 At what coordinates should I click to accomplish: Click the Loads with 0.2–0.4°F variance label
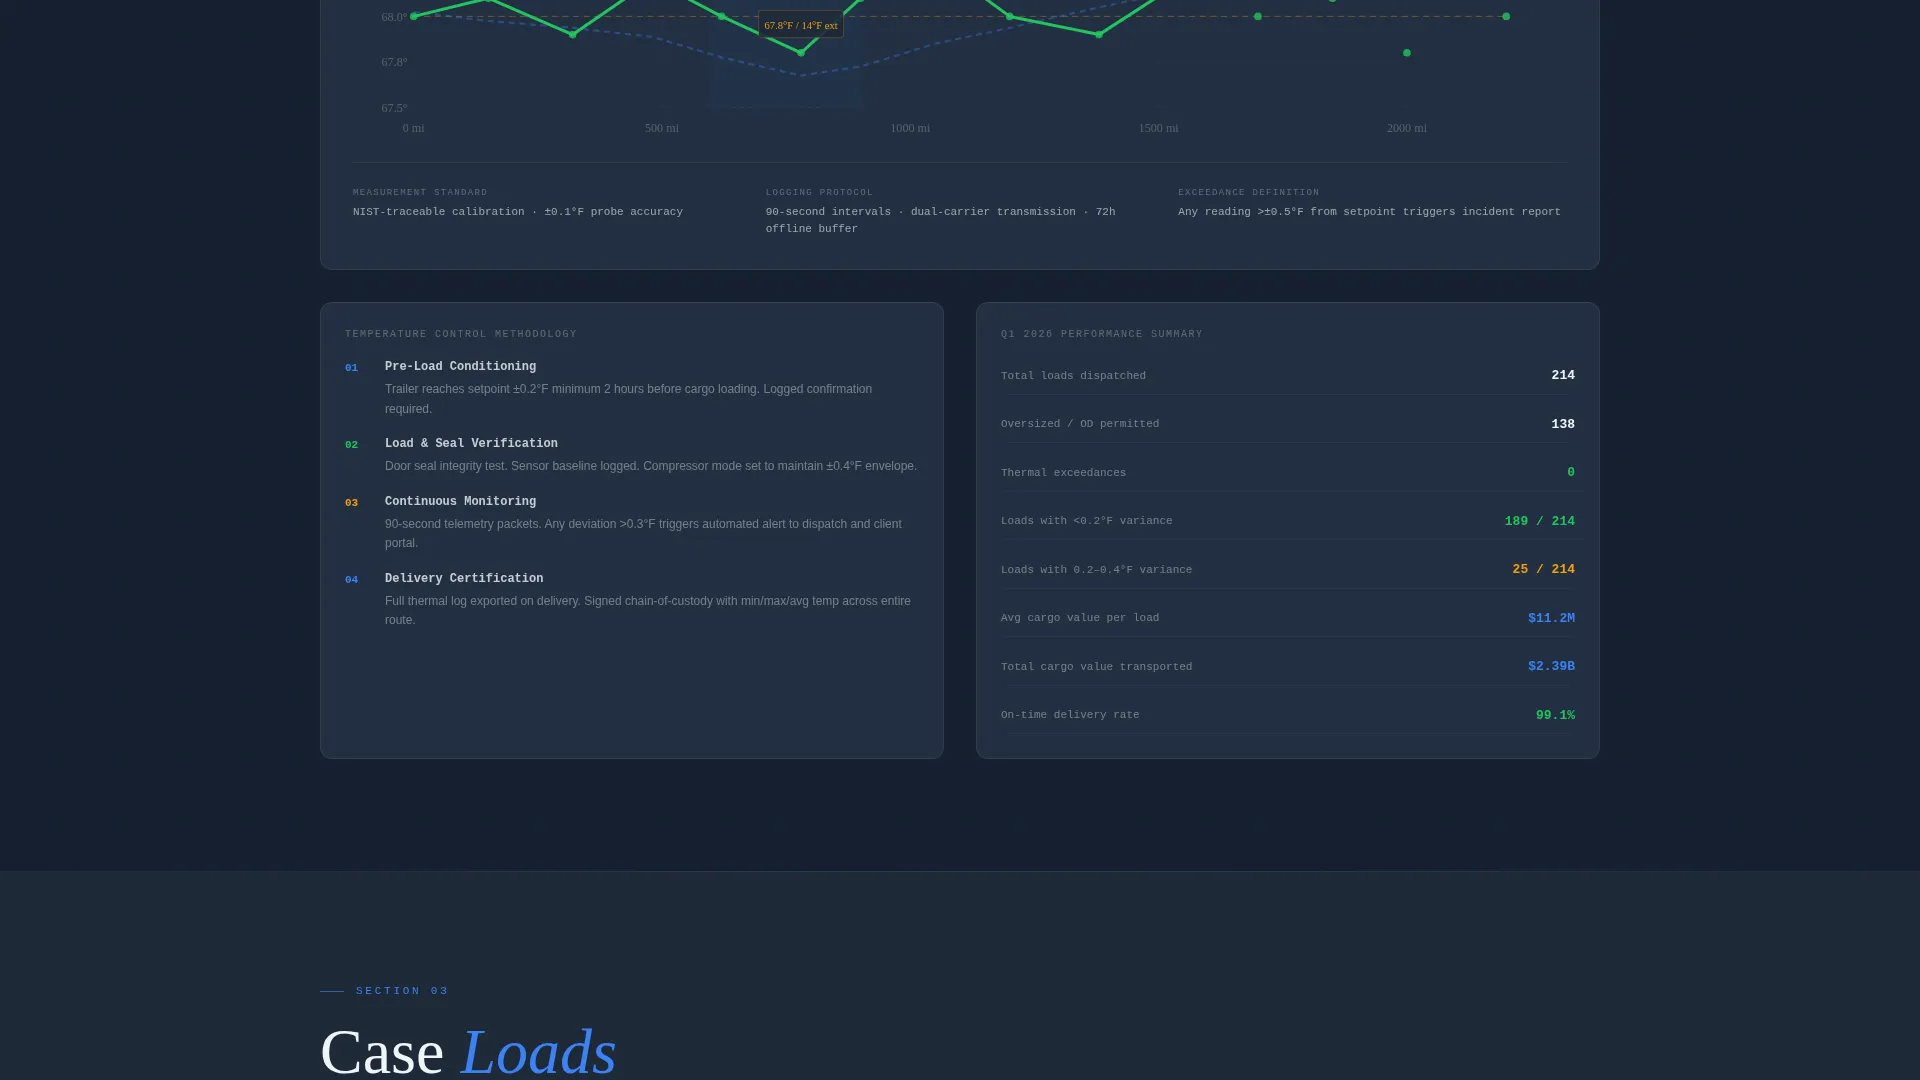[1096, 570]
